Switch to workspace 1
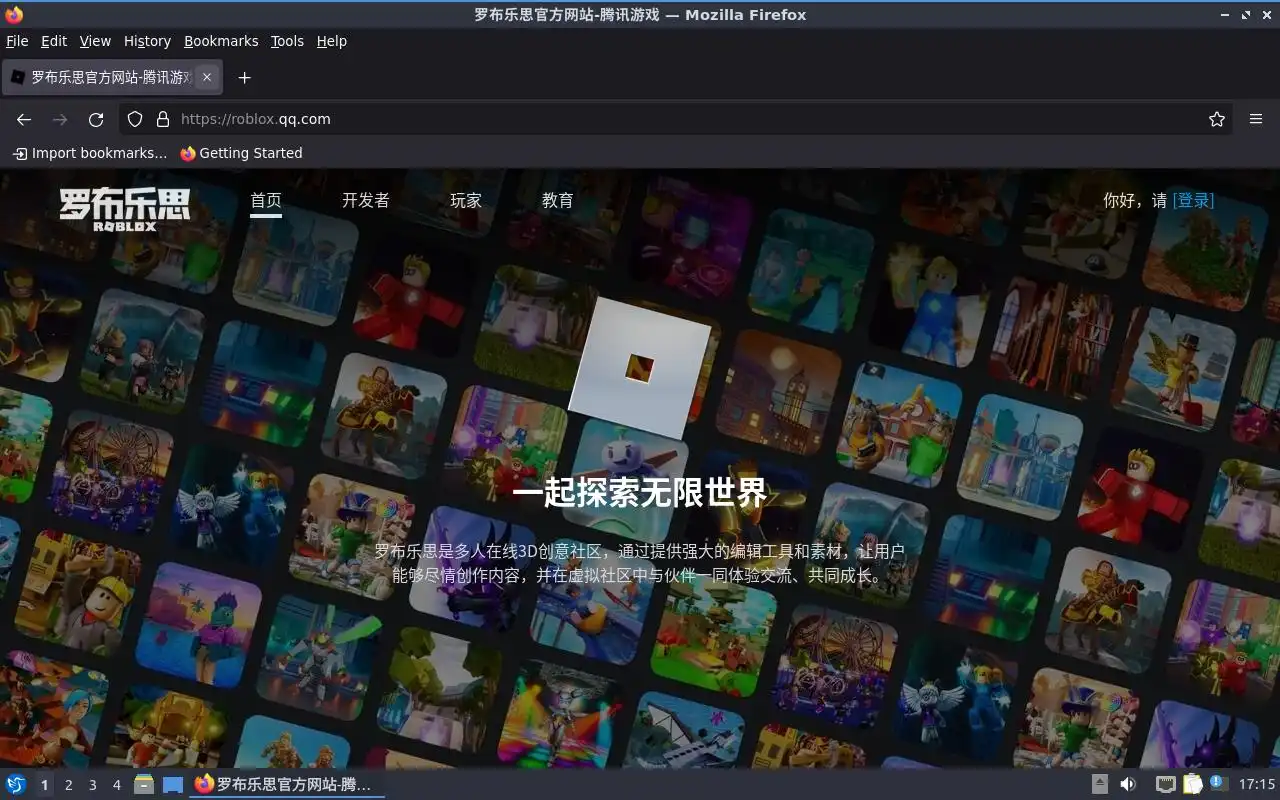This screenshot has width=1280, height=800. [x=45, y=785]
